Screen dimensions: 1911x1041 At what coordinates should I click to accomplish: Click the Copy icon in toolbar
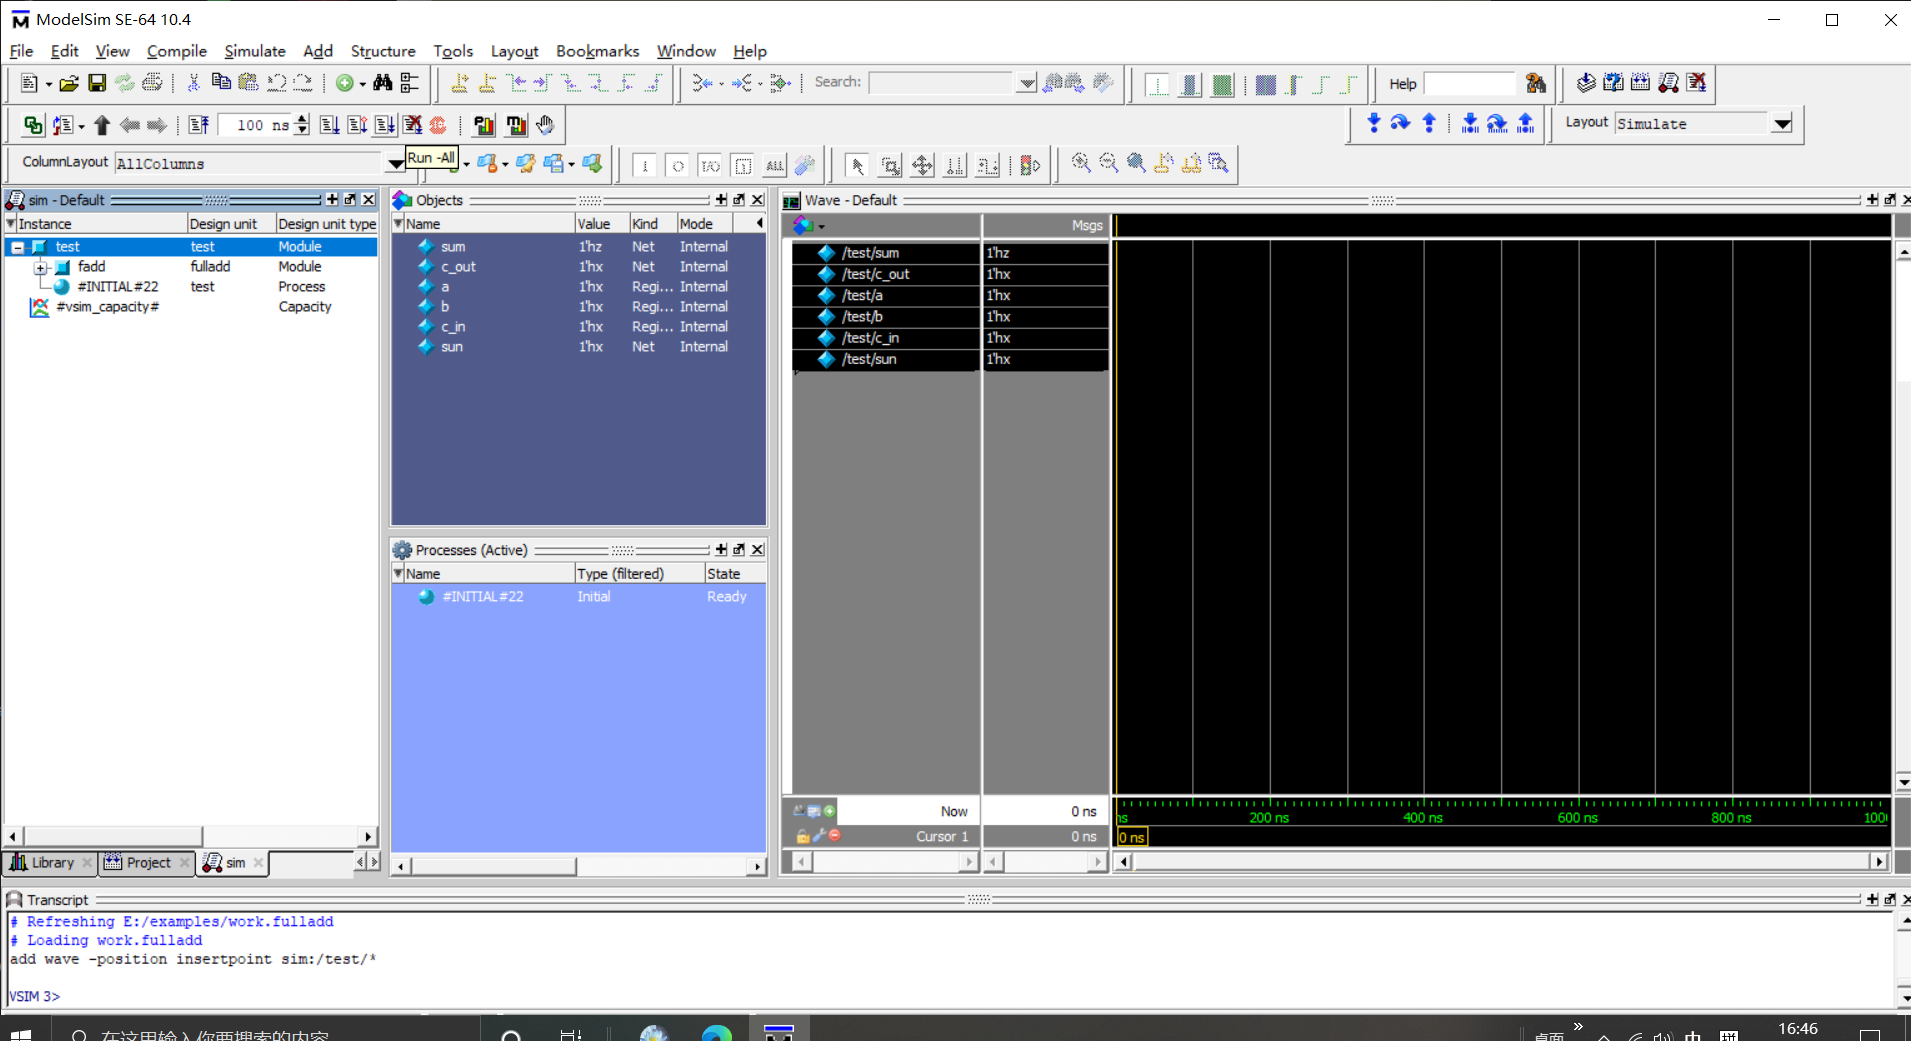(221, 83)
